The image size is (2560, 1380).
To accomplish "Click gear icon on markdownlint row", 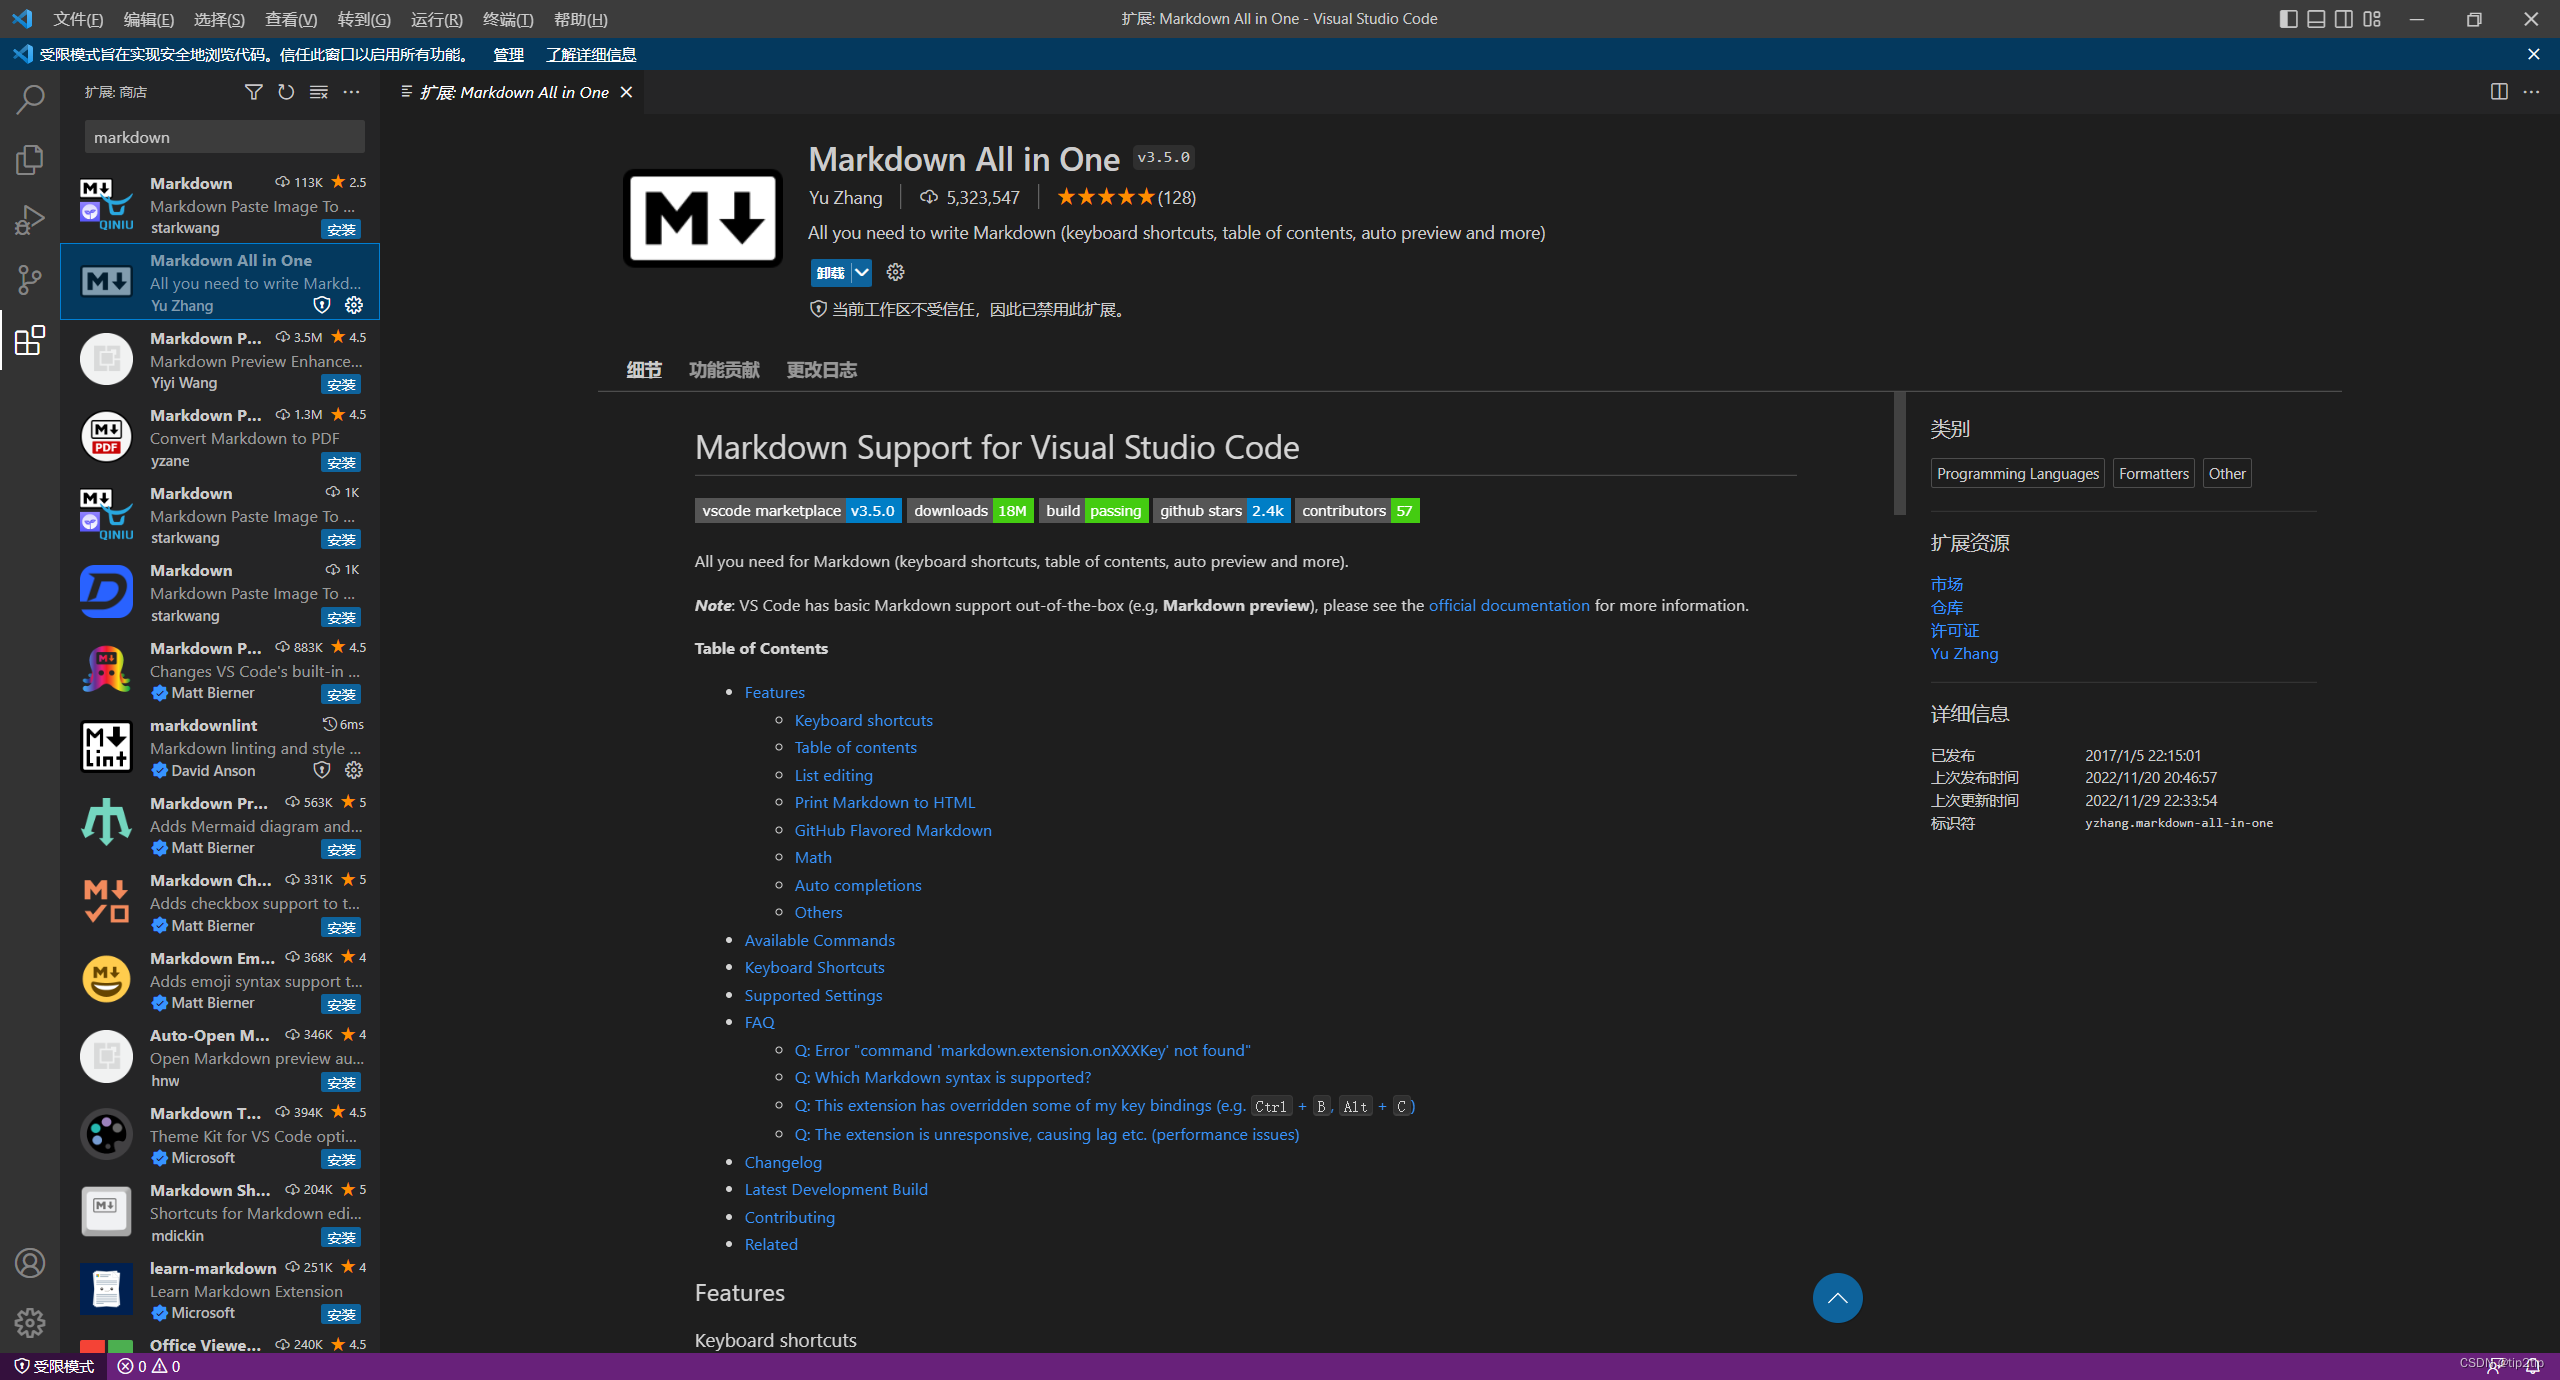I will point(354,770).
